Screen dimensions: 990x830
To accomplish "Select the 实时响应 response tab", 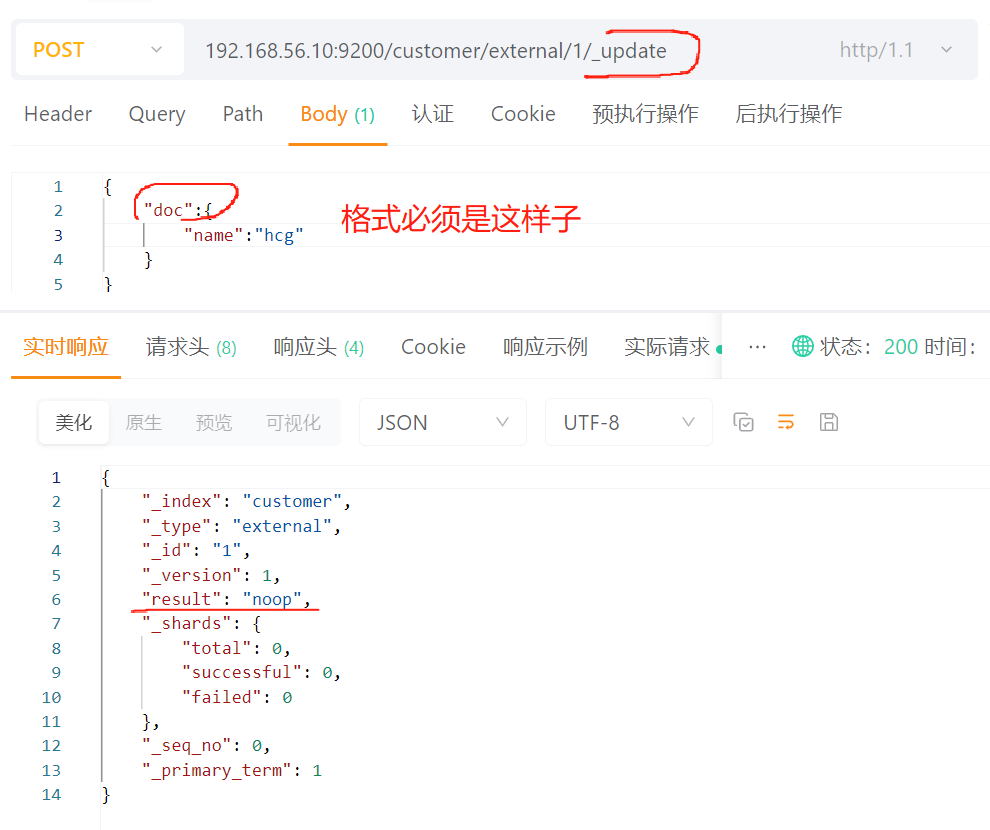I will [66, 347].
